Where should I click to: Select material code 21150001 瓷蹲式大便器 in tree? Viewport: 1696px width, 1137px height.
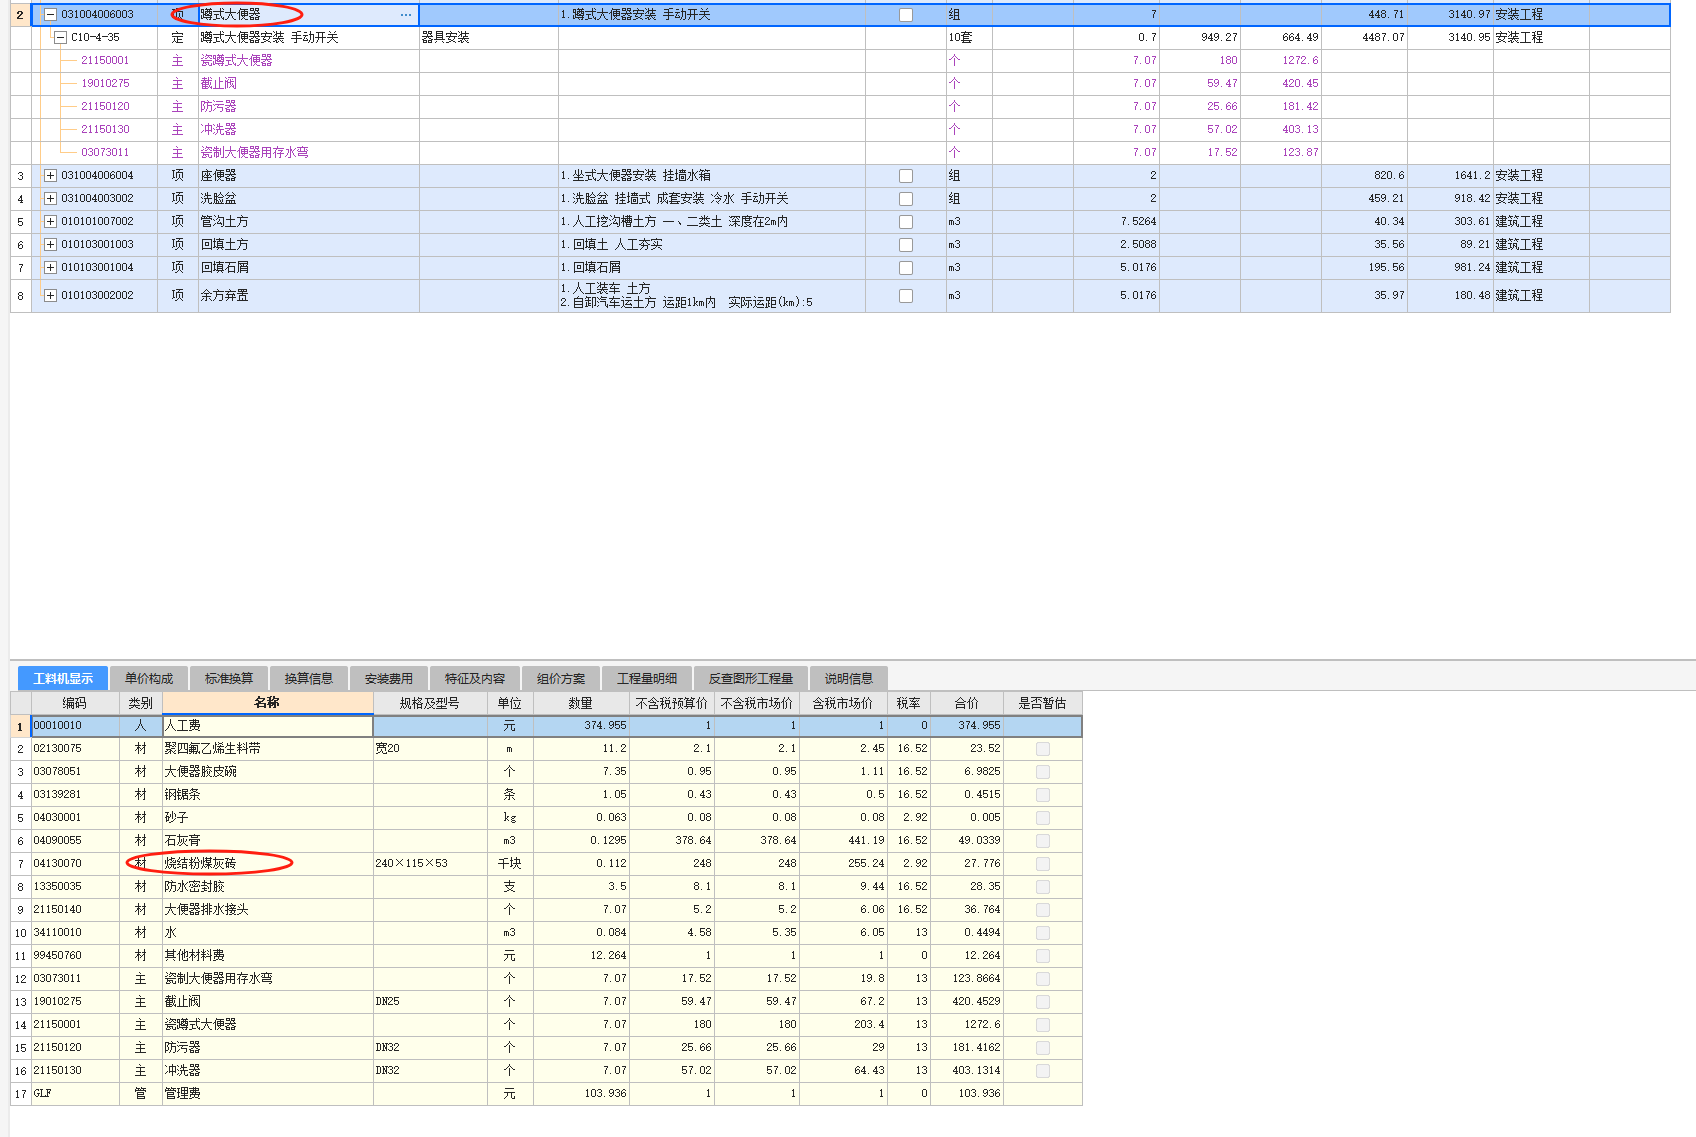[105, 61]
